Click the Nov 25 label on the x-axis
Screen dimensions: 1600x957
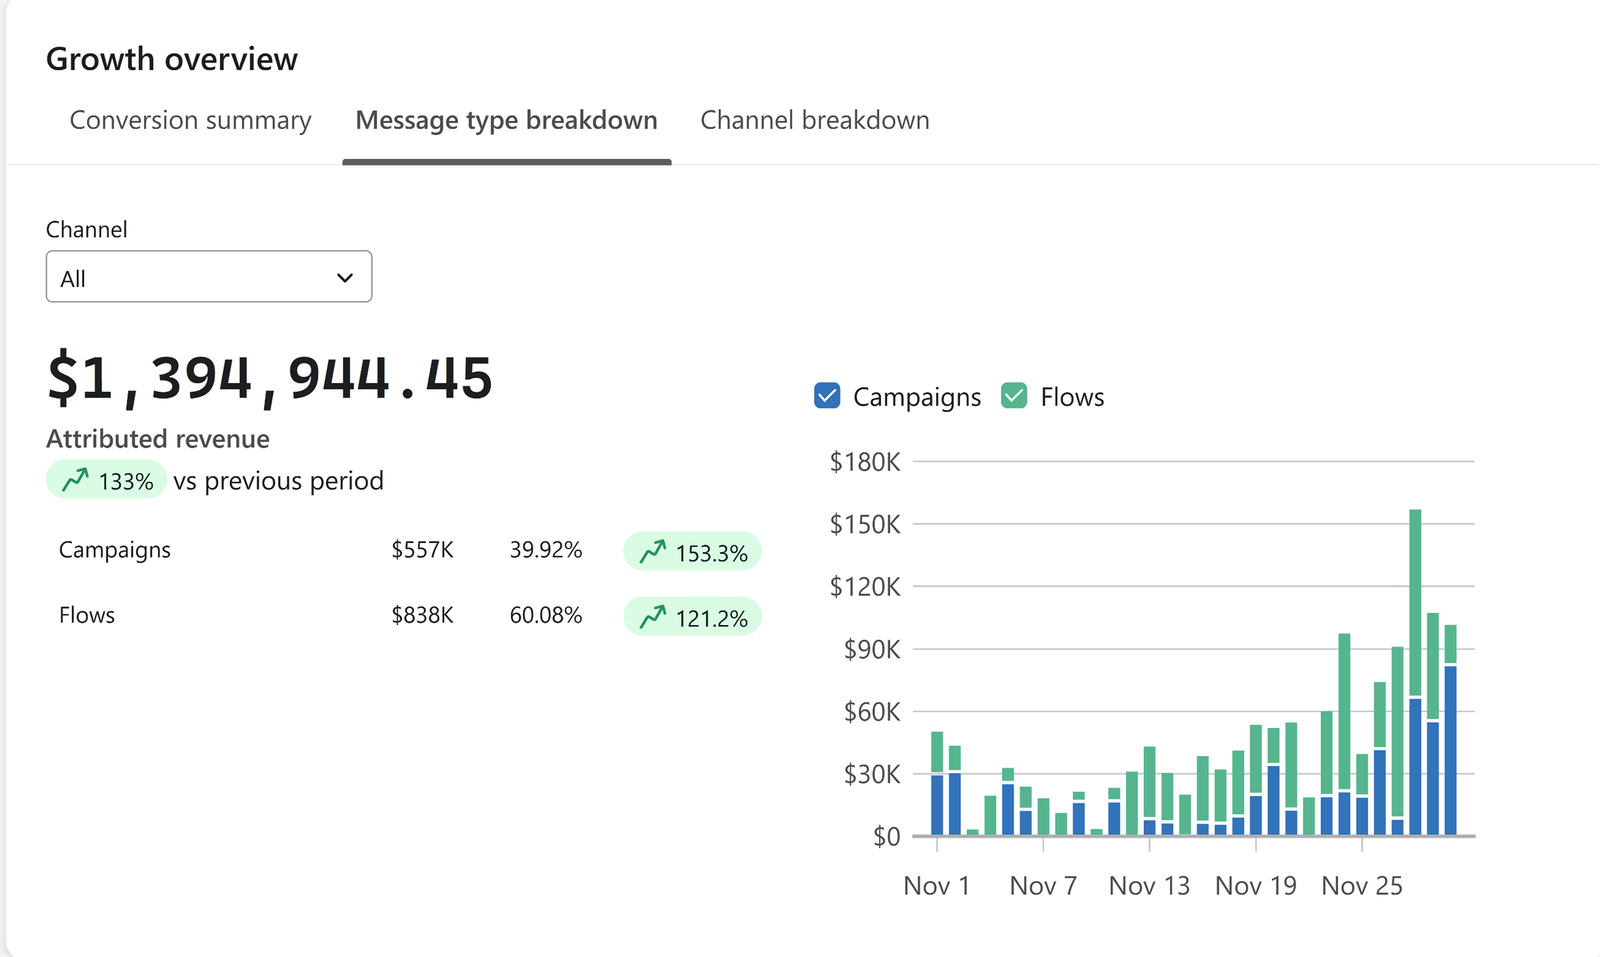click(x=1361, y=886)
